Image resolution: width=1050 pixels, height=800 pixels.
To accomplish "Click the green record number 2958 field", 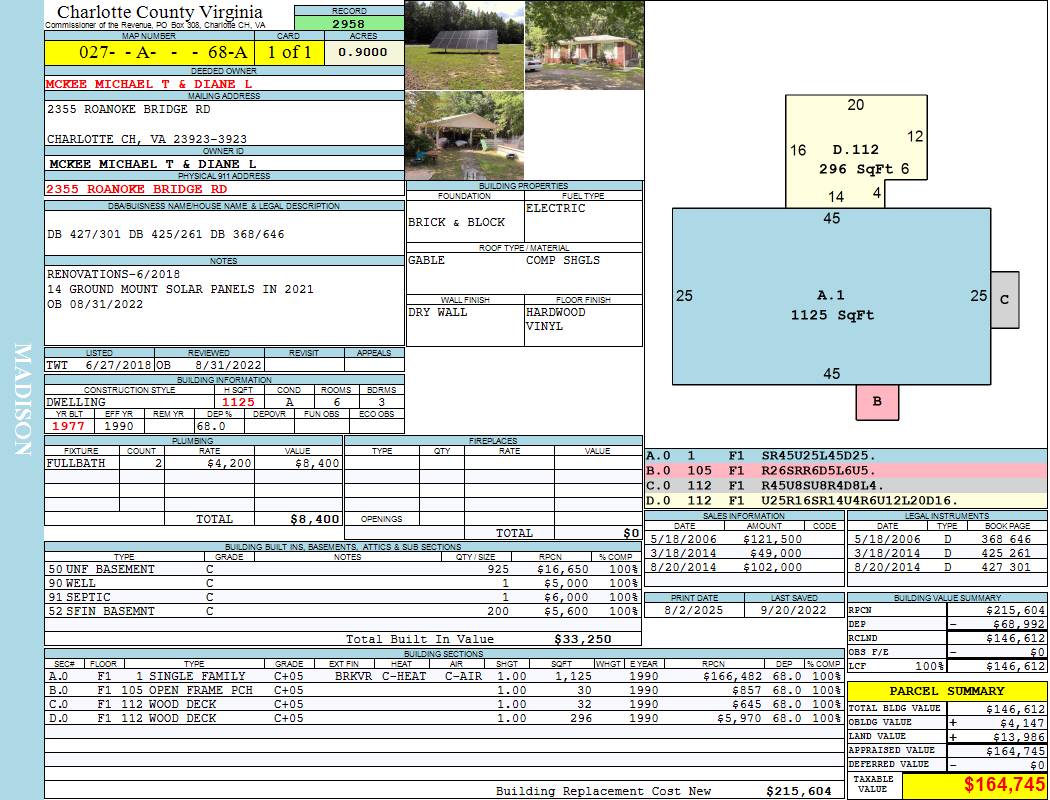I will [x=348, y=23].
